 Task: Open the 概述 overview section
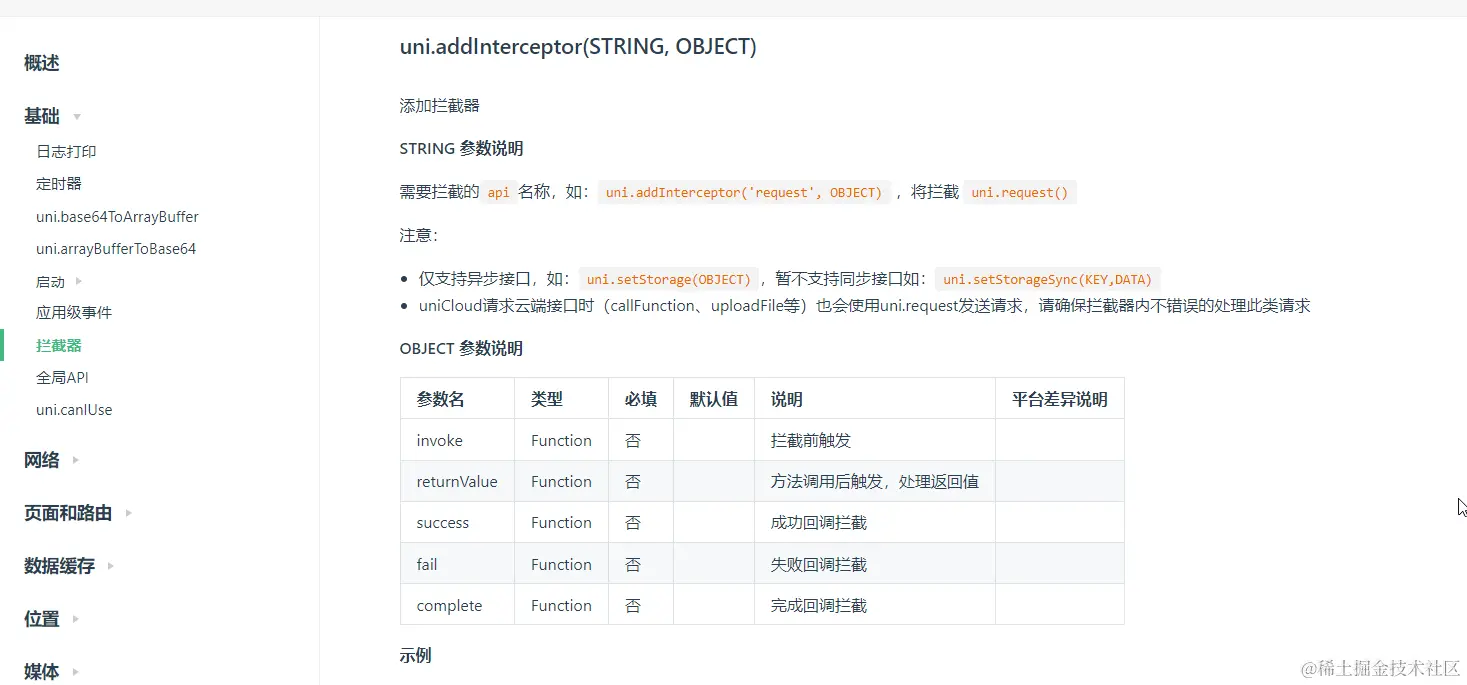coord(42,63)
